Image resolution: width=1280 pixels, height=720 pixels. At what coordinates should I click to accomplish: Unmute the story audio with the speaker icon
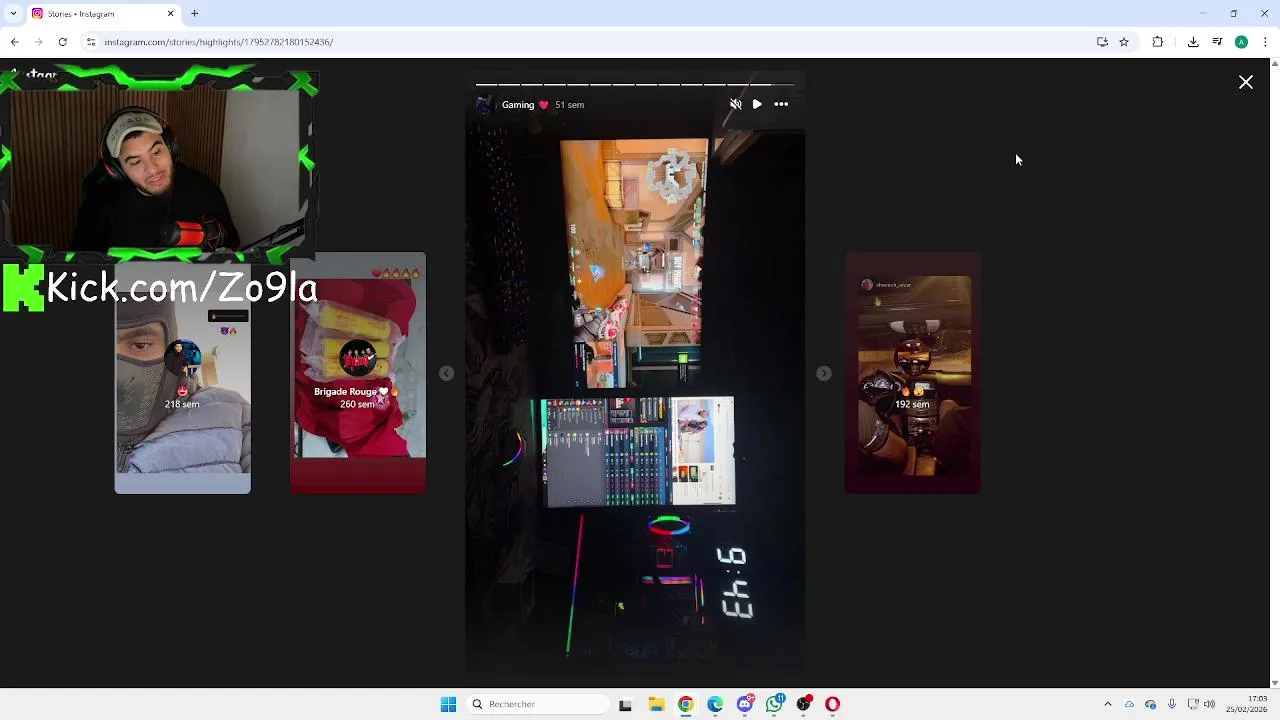click(x=736, y=104)
